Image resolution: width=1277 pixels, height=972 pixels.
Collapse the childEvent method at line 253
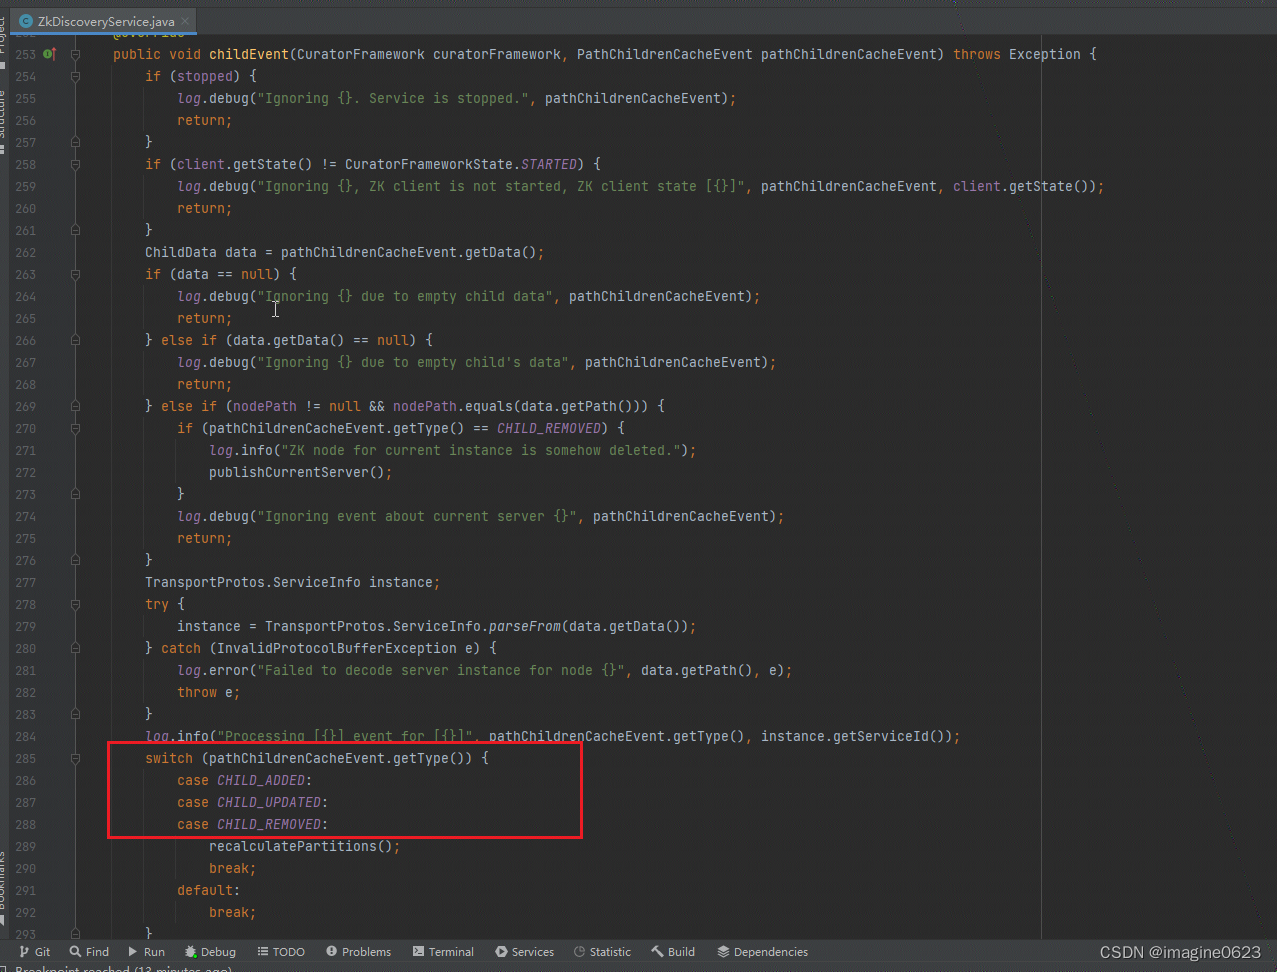tap(75, 54)
